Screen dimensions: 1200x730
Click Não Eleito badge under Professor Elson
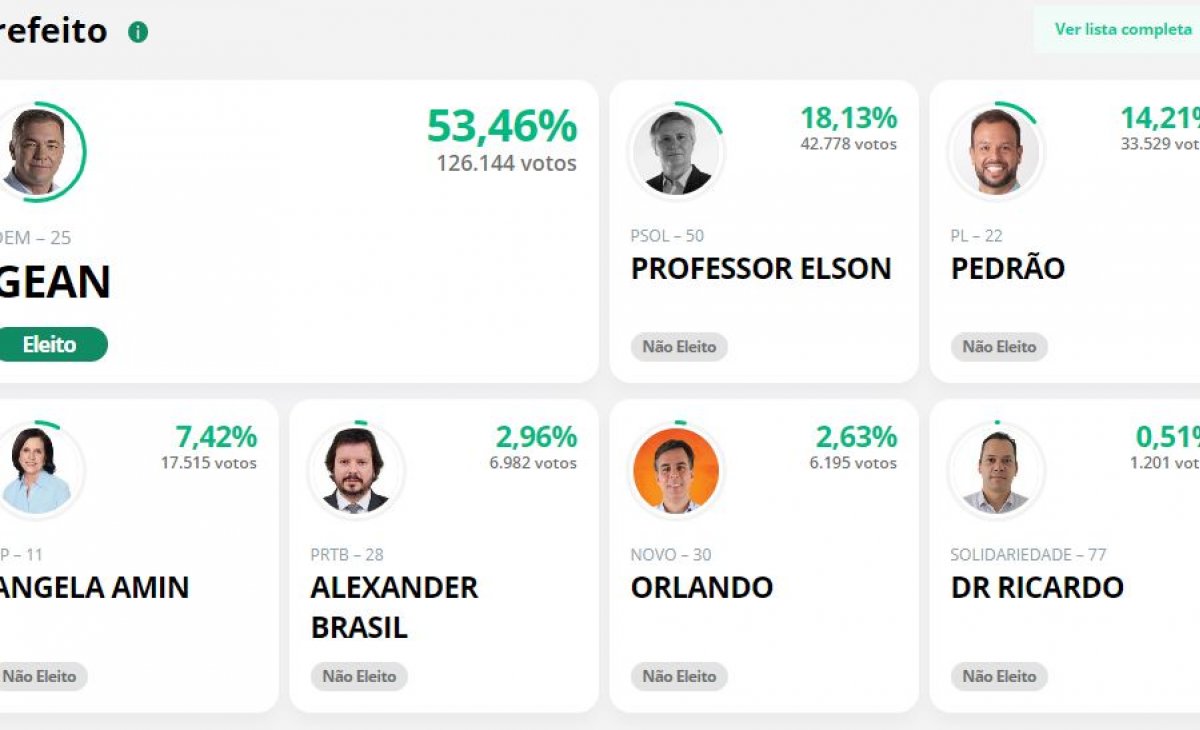pos(679,347)
